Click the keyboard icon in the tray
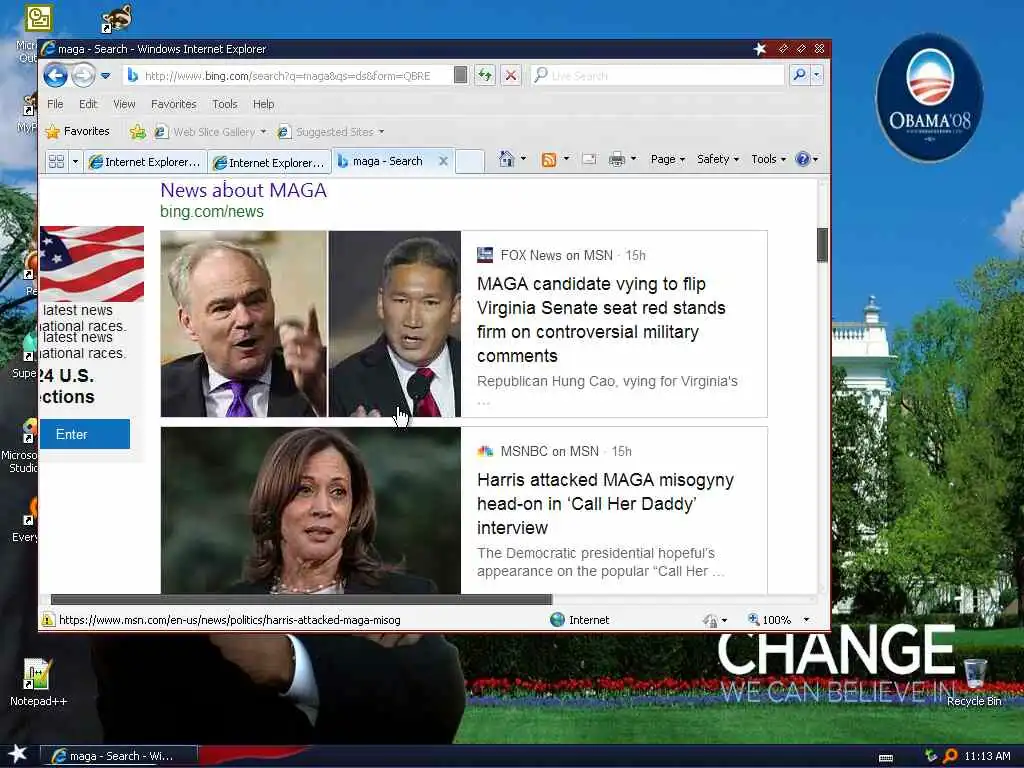Viewport: 1024px width, 768px height. [886, 758]
